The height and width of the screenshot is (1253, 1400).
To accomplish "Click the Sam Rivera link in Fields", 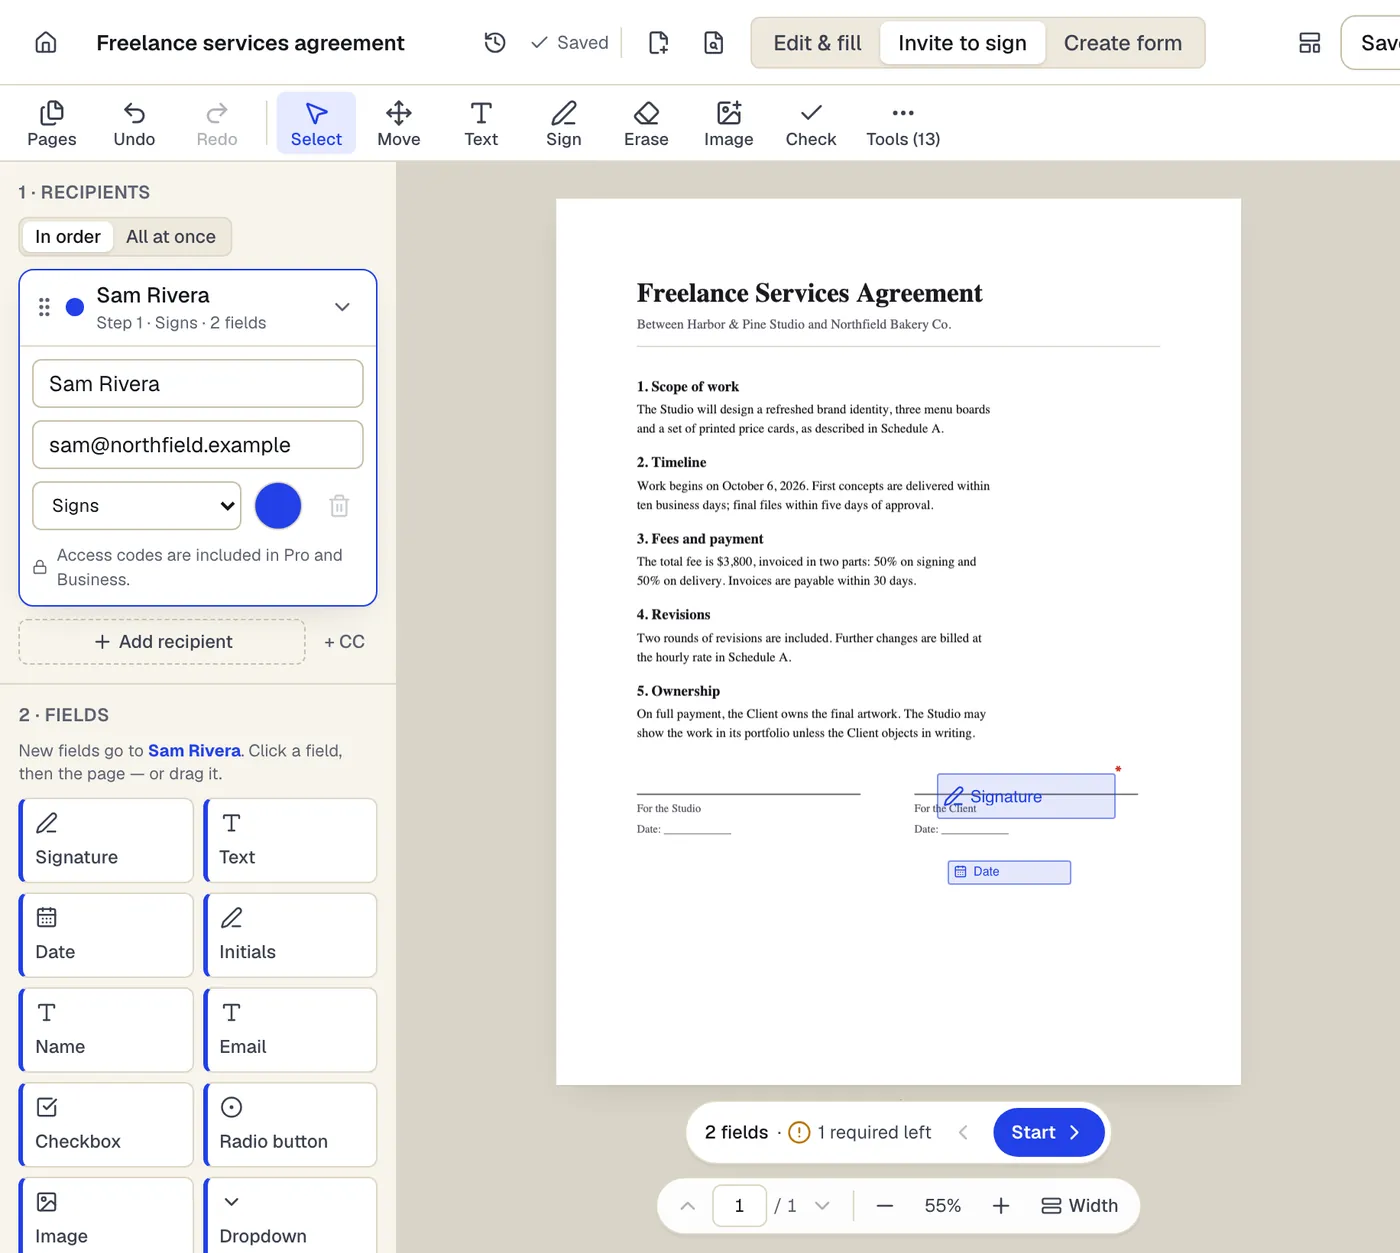I will tap(194, 751).
